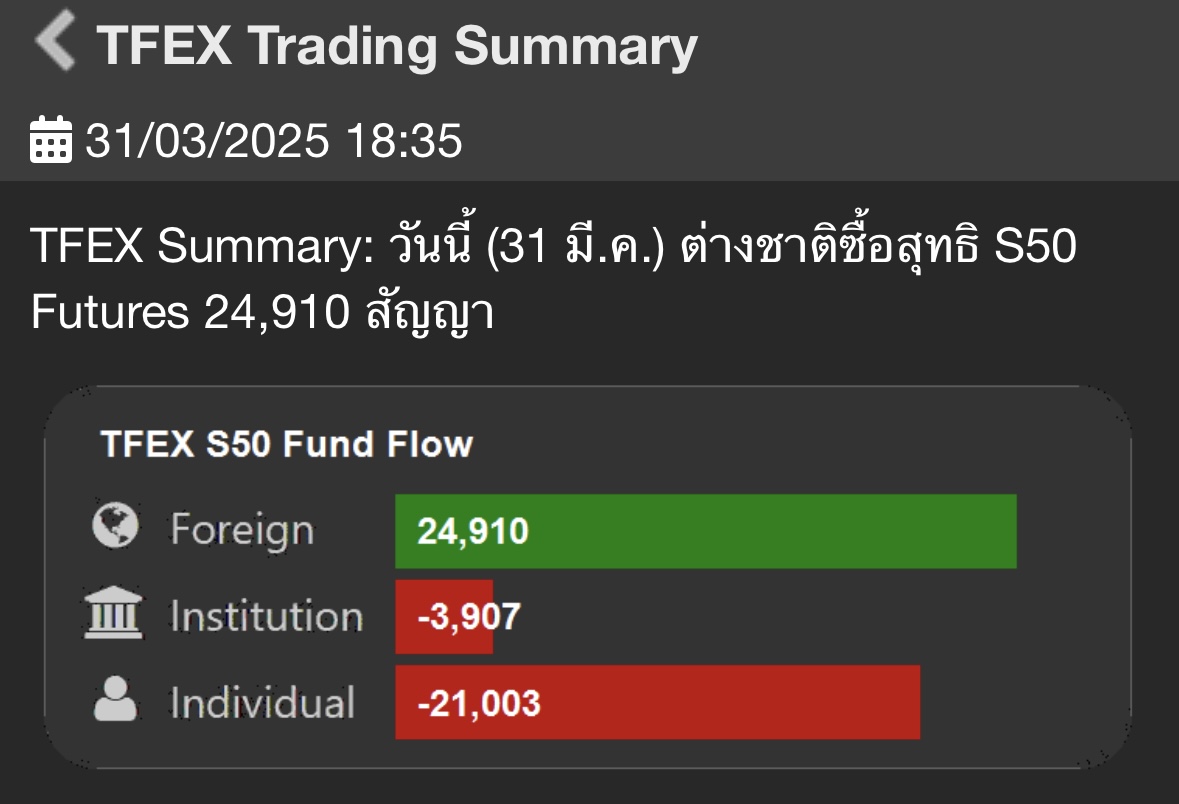Click the -21,003 value label
Screen dimensions: 1179x804
point(478,703)
